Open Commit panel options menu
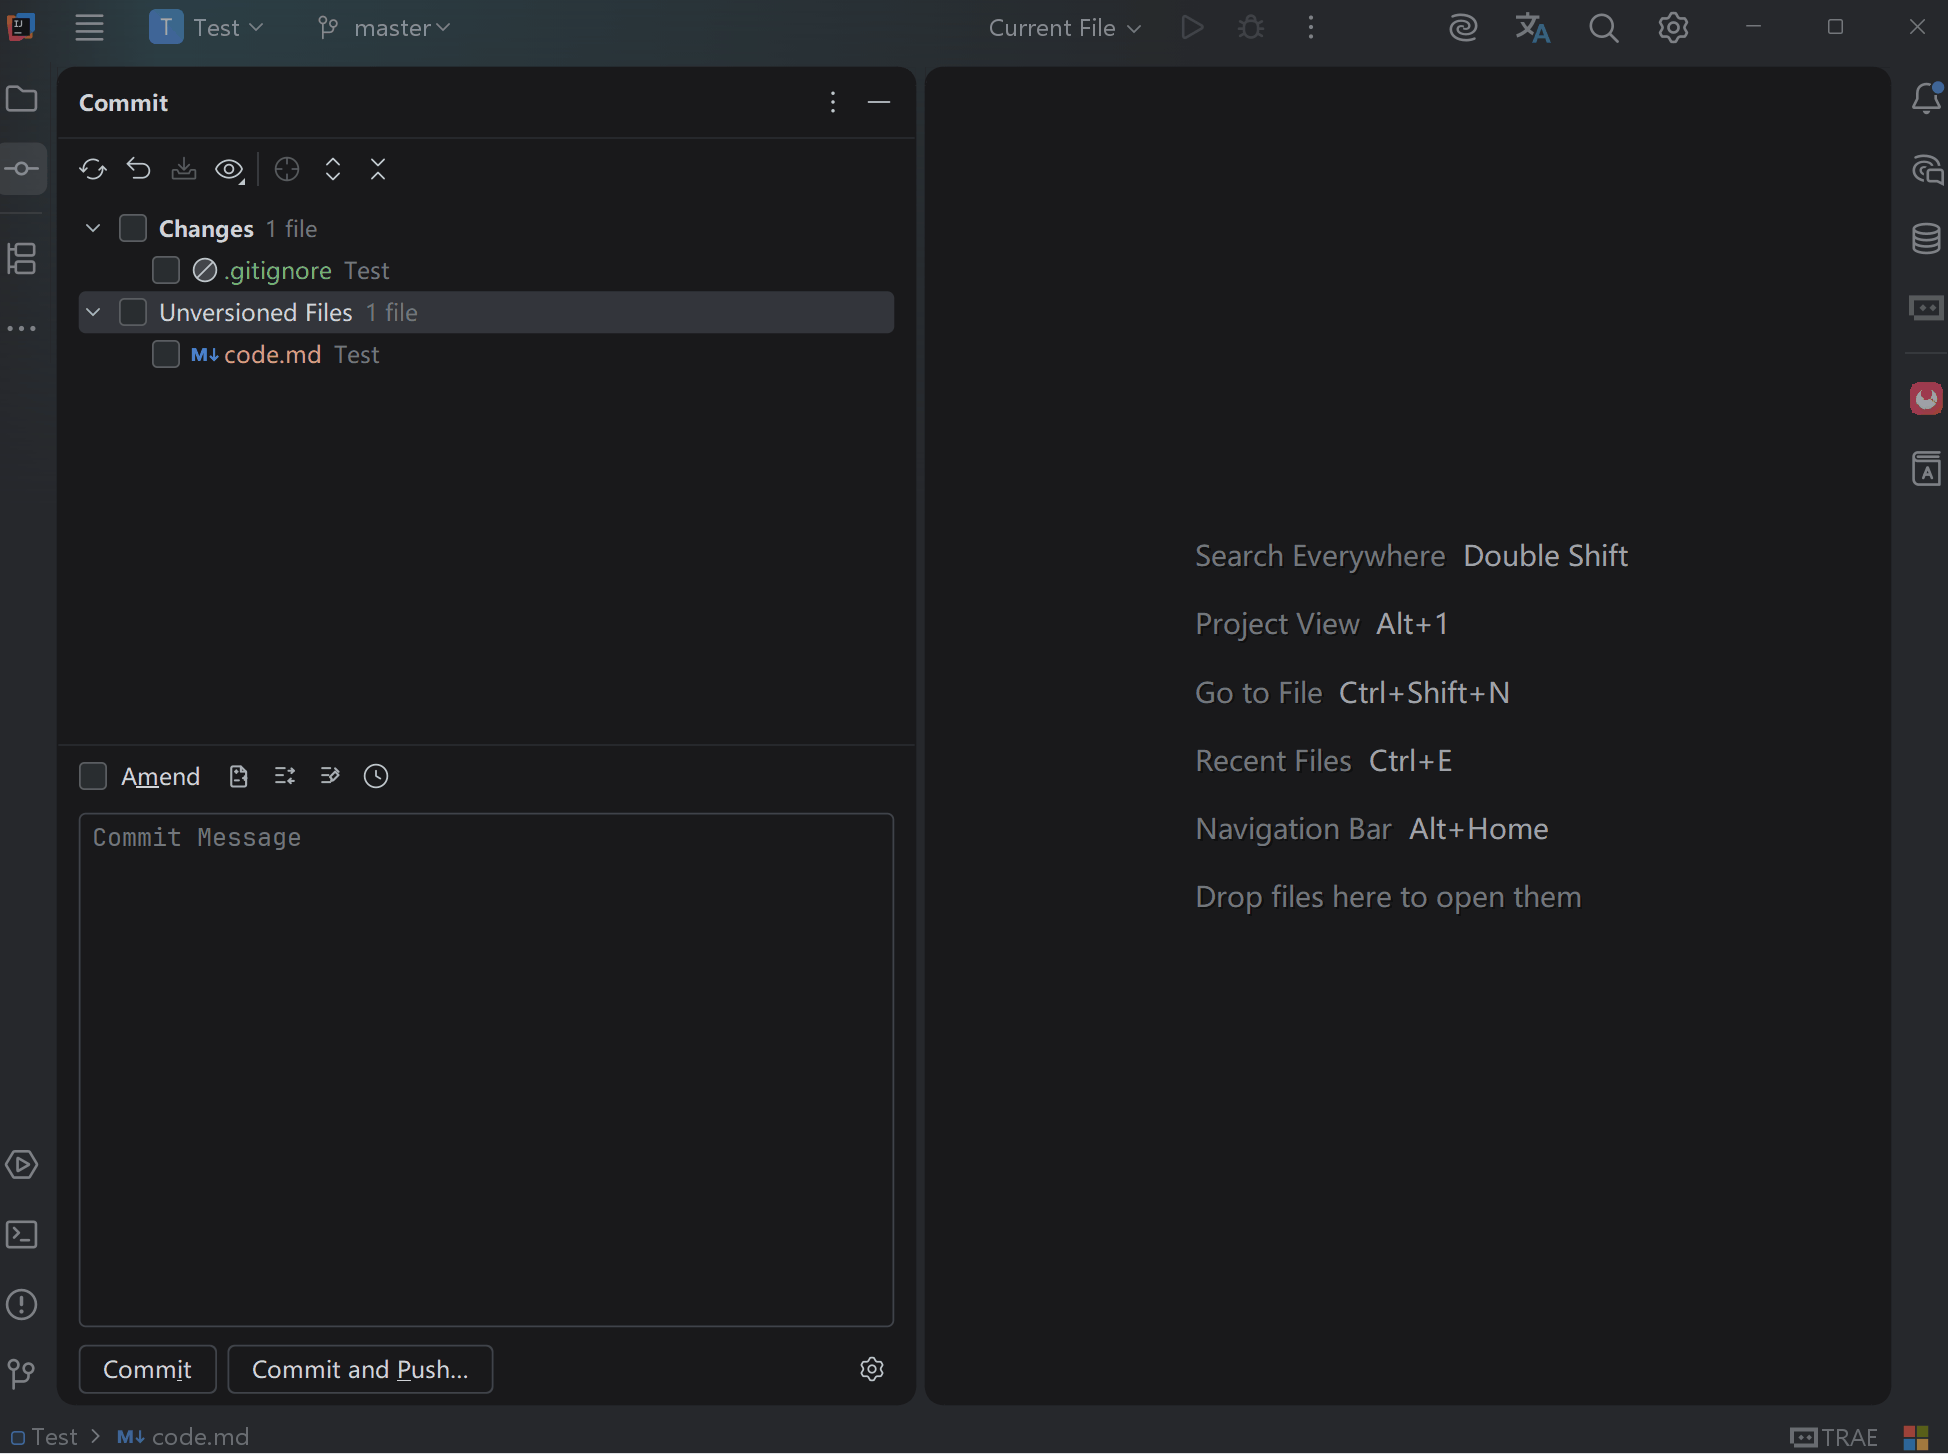The image size is (1948, 1454). pos(832,102)
